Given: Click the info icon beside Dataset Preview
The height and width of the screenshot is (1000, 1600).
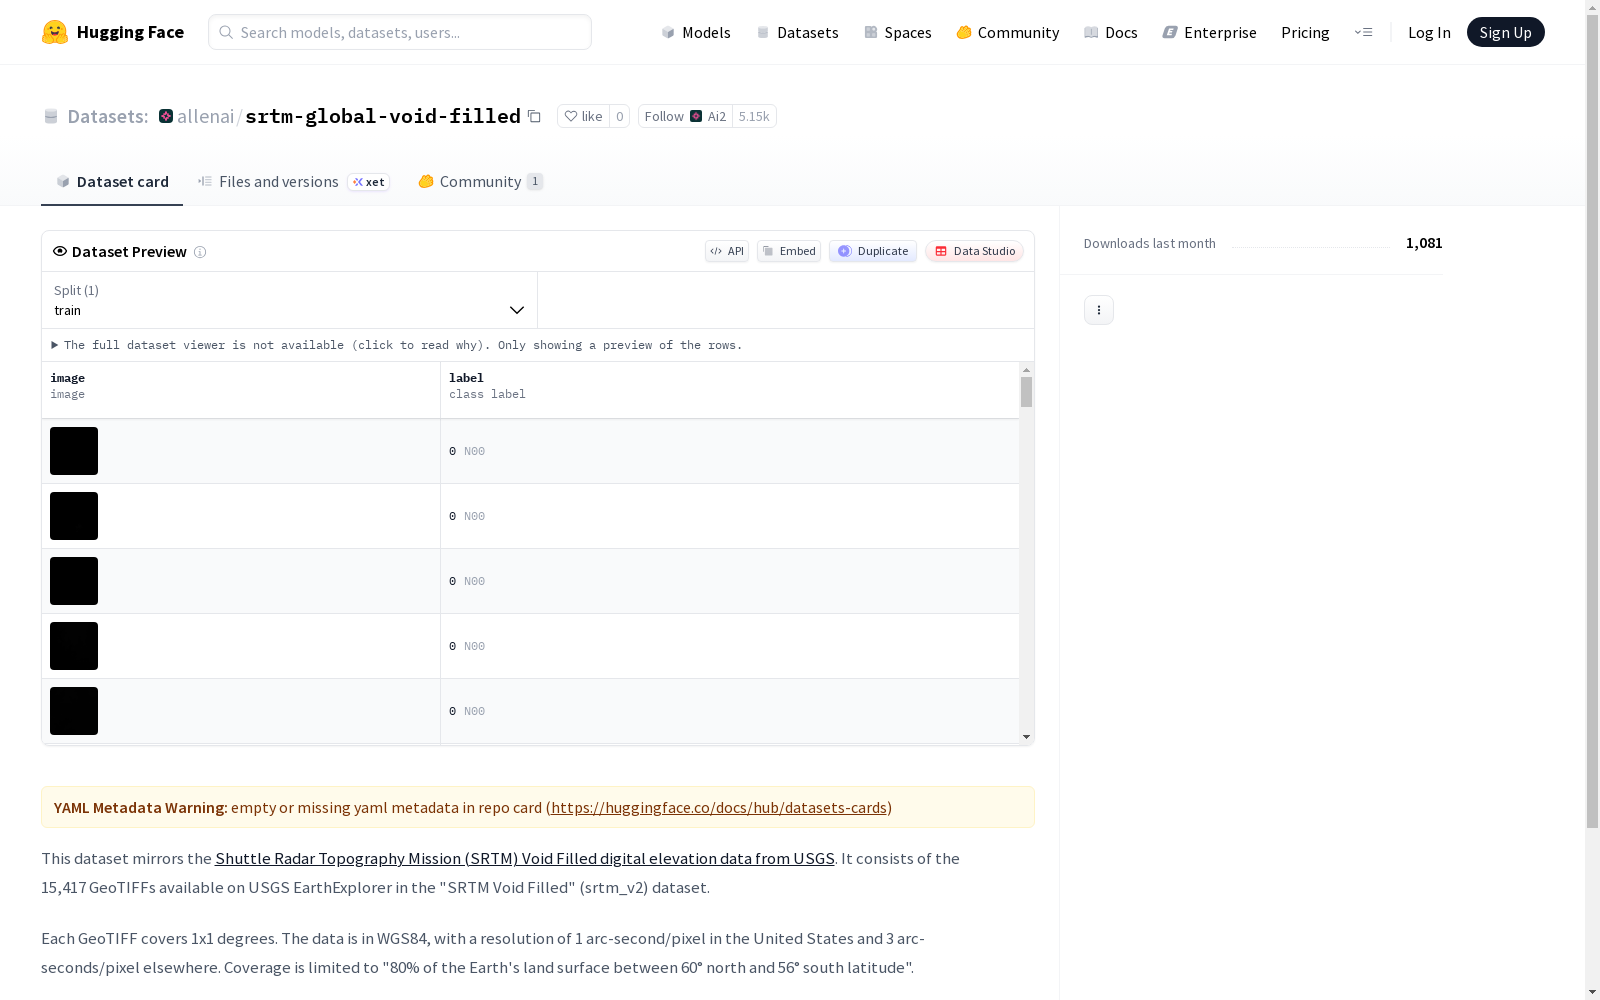Looking at the screenshot, I should [200, 252].
